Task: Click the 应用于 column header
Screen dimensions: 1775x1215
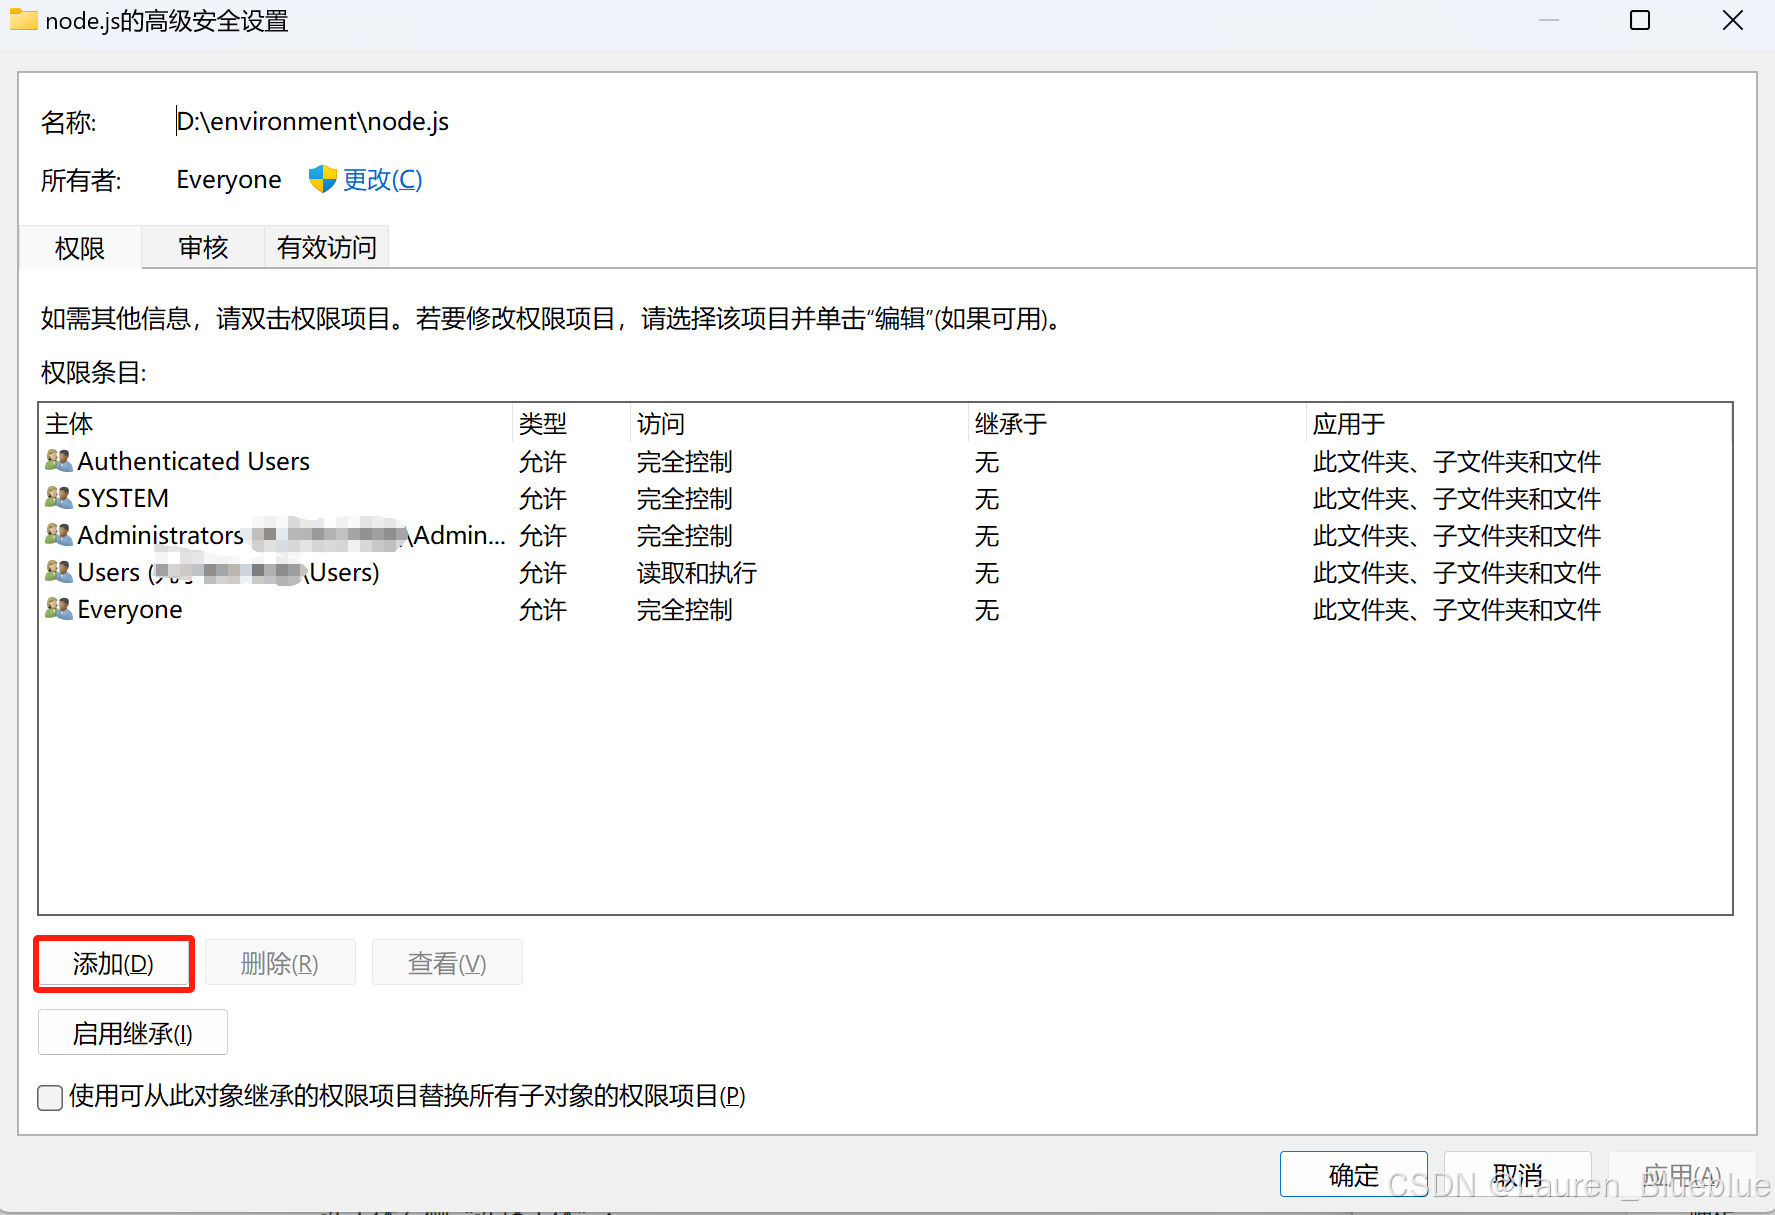Action: (x=1518, y=424)
